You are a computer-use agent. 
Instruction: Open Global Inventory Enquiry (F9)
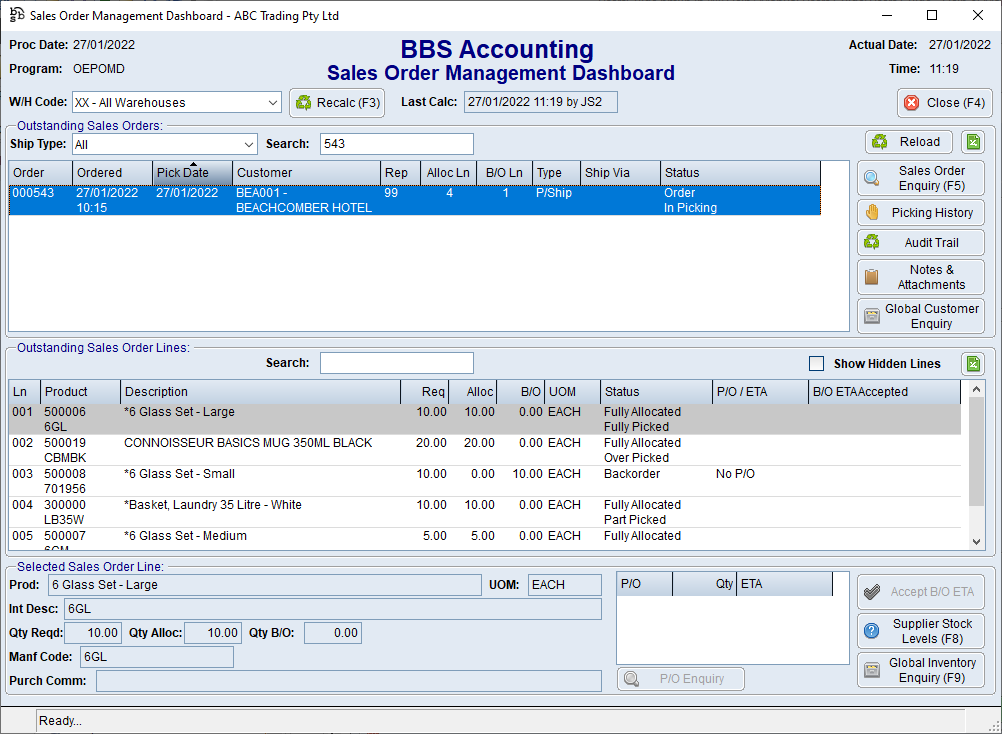coord(920,669)
